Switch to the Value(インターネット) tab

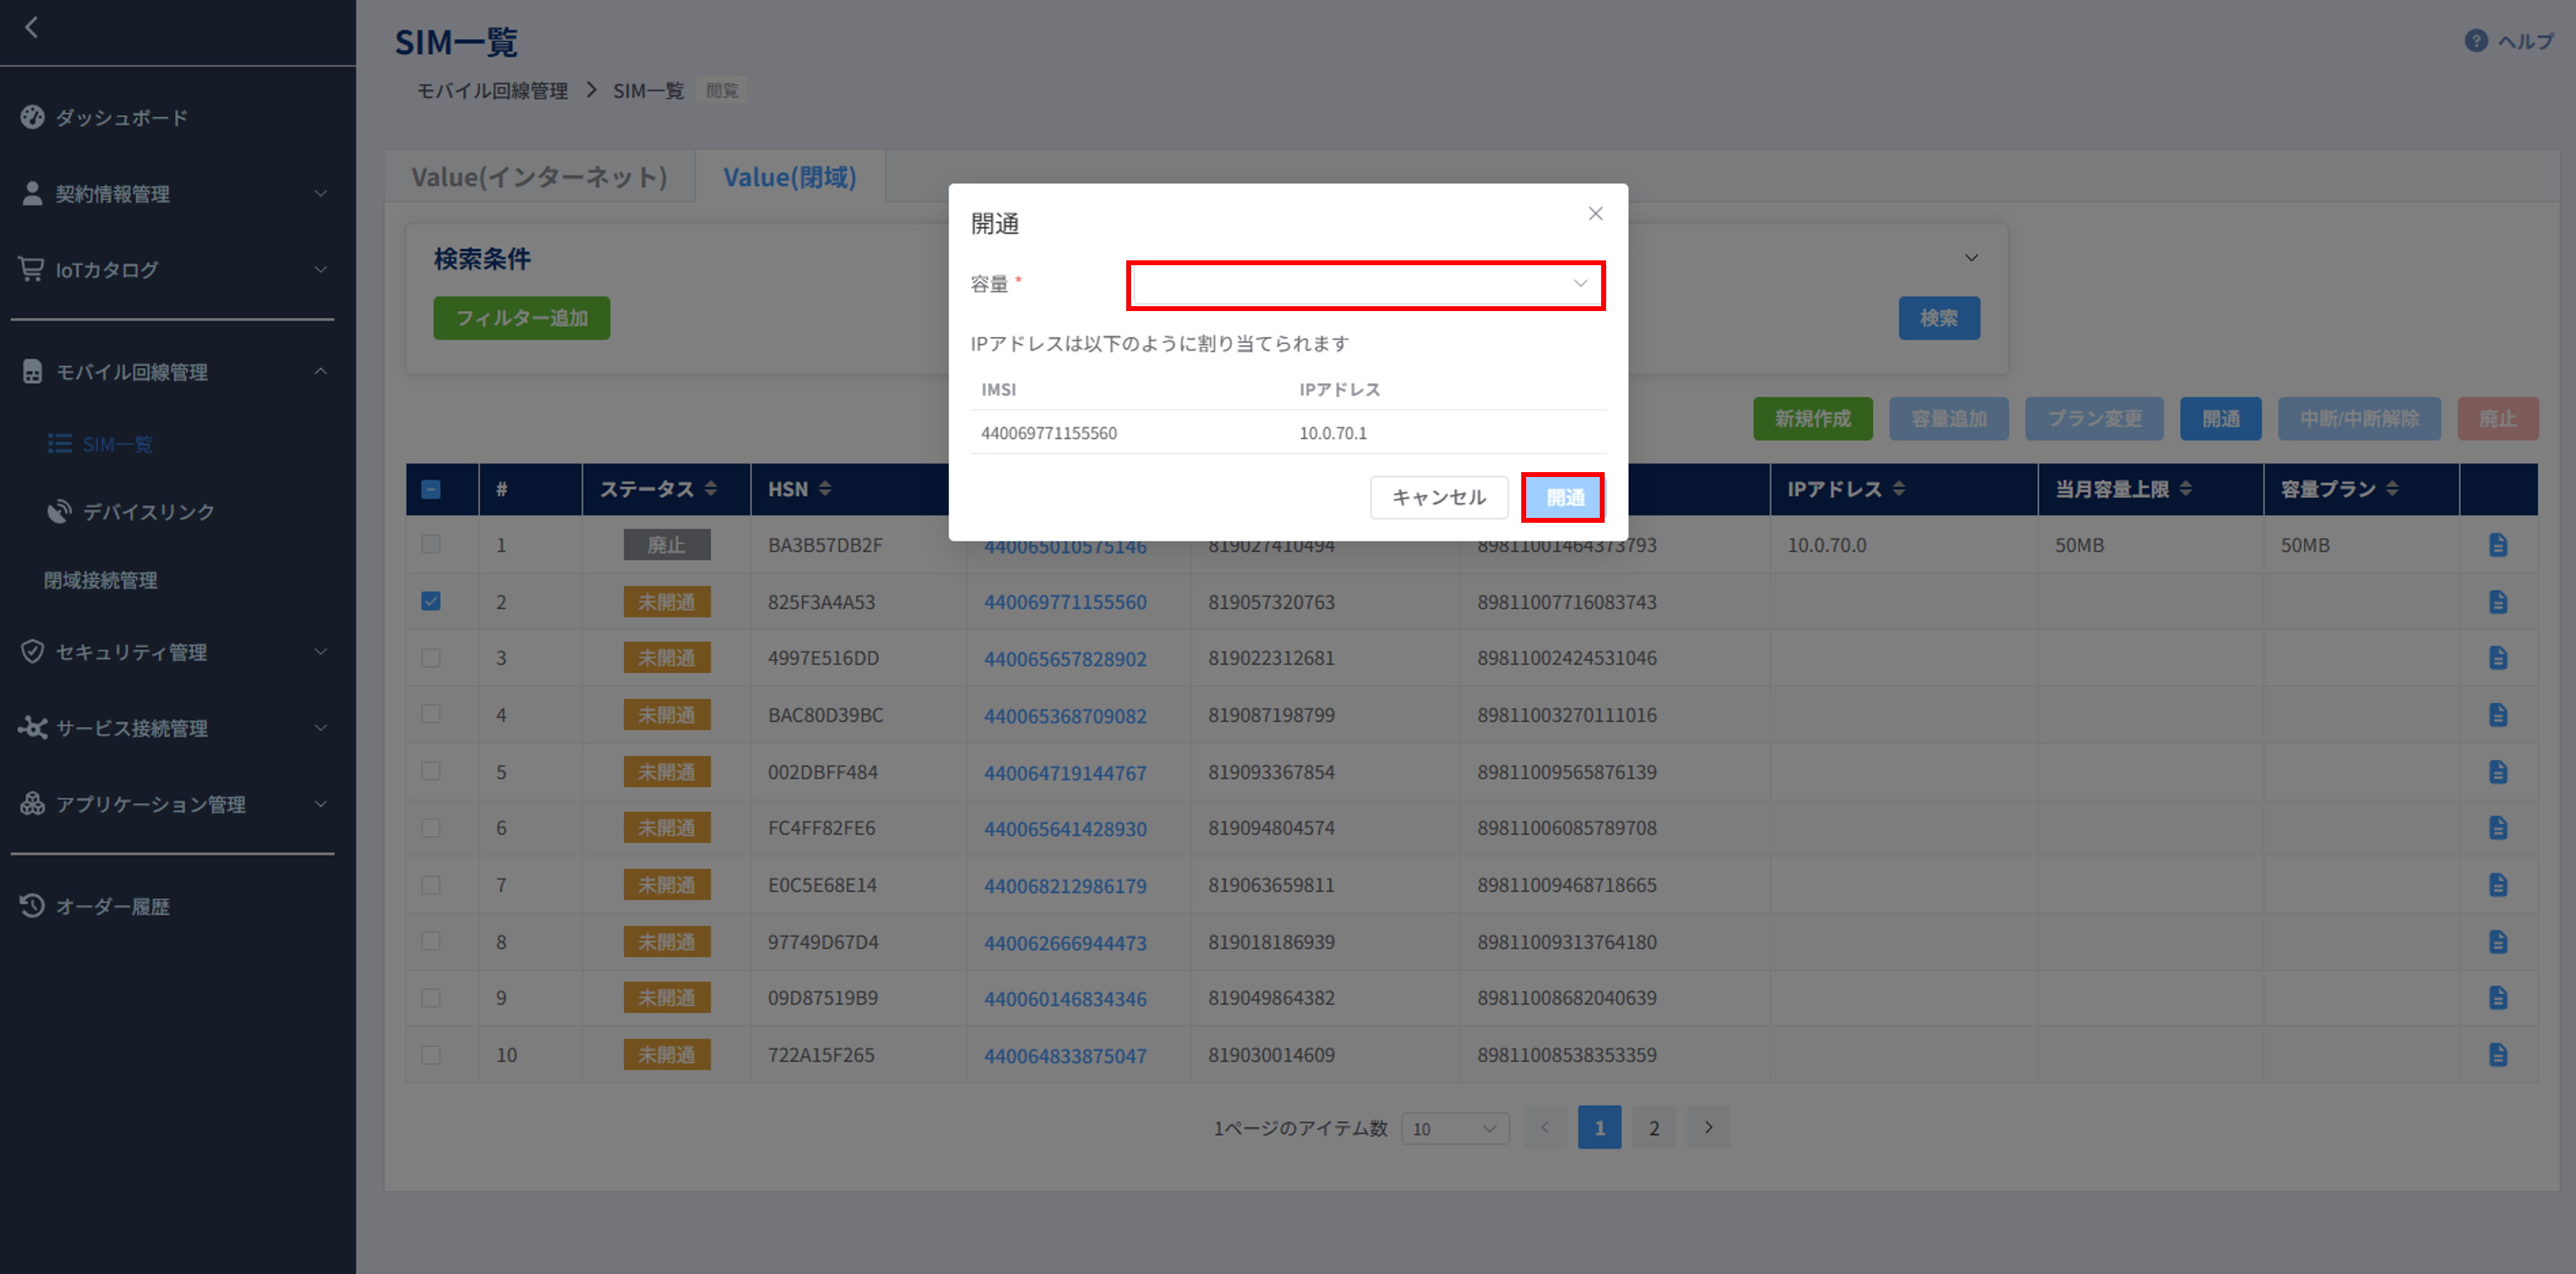[x=539, y=177]
